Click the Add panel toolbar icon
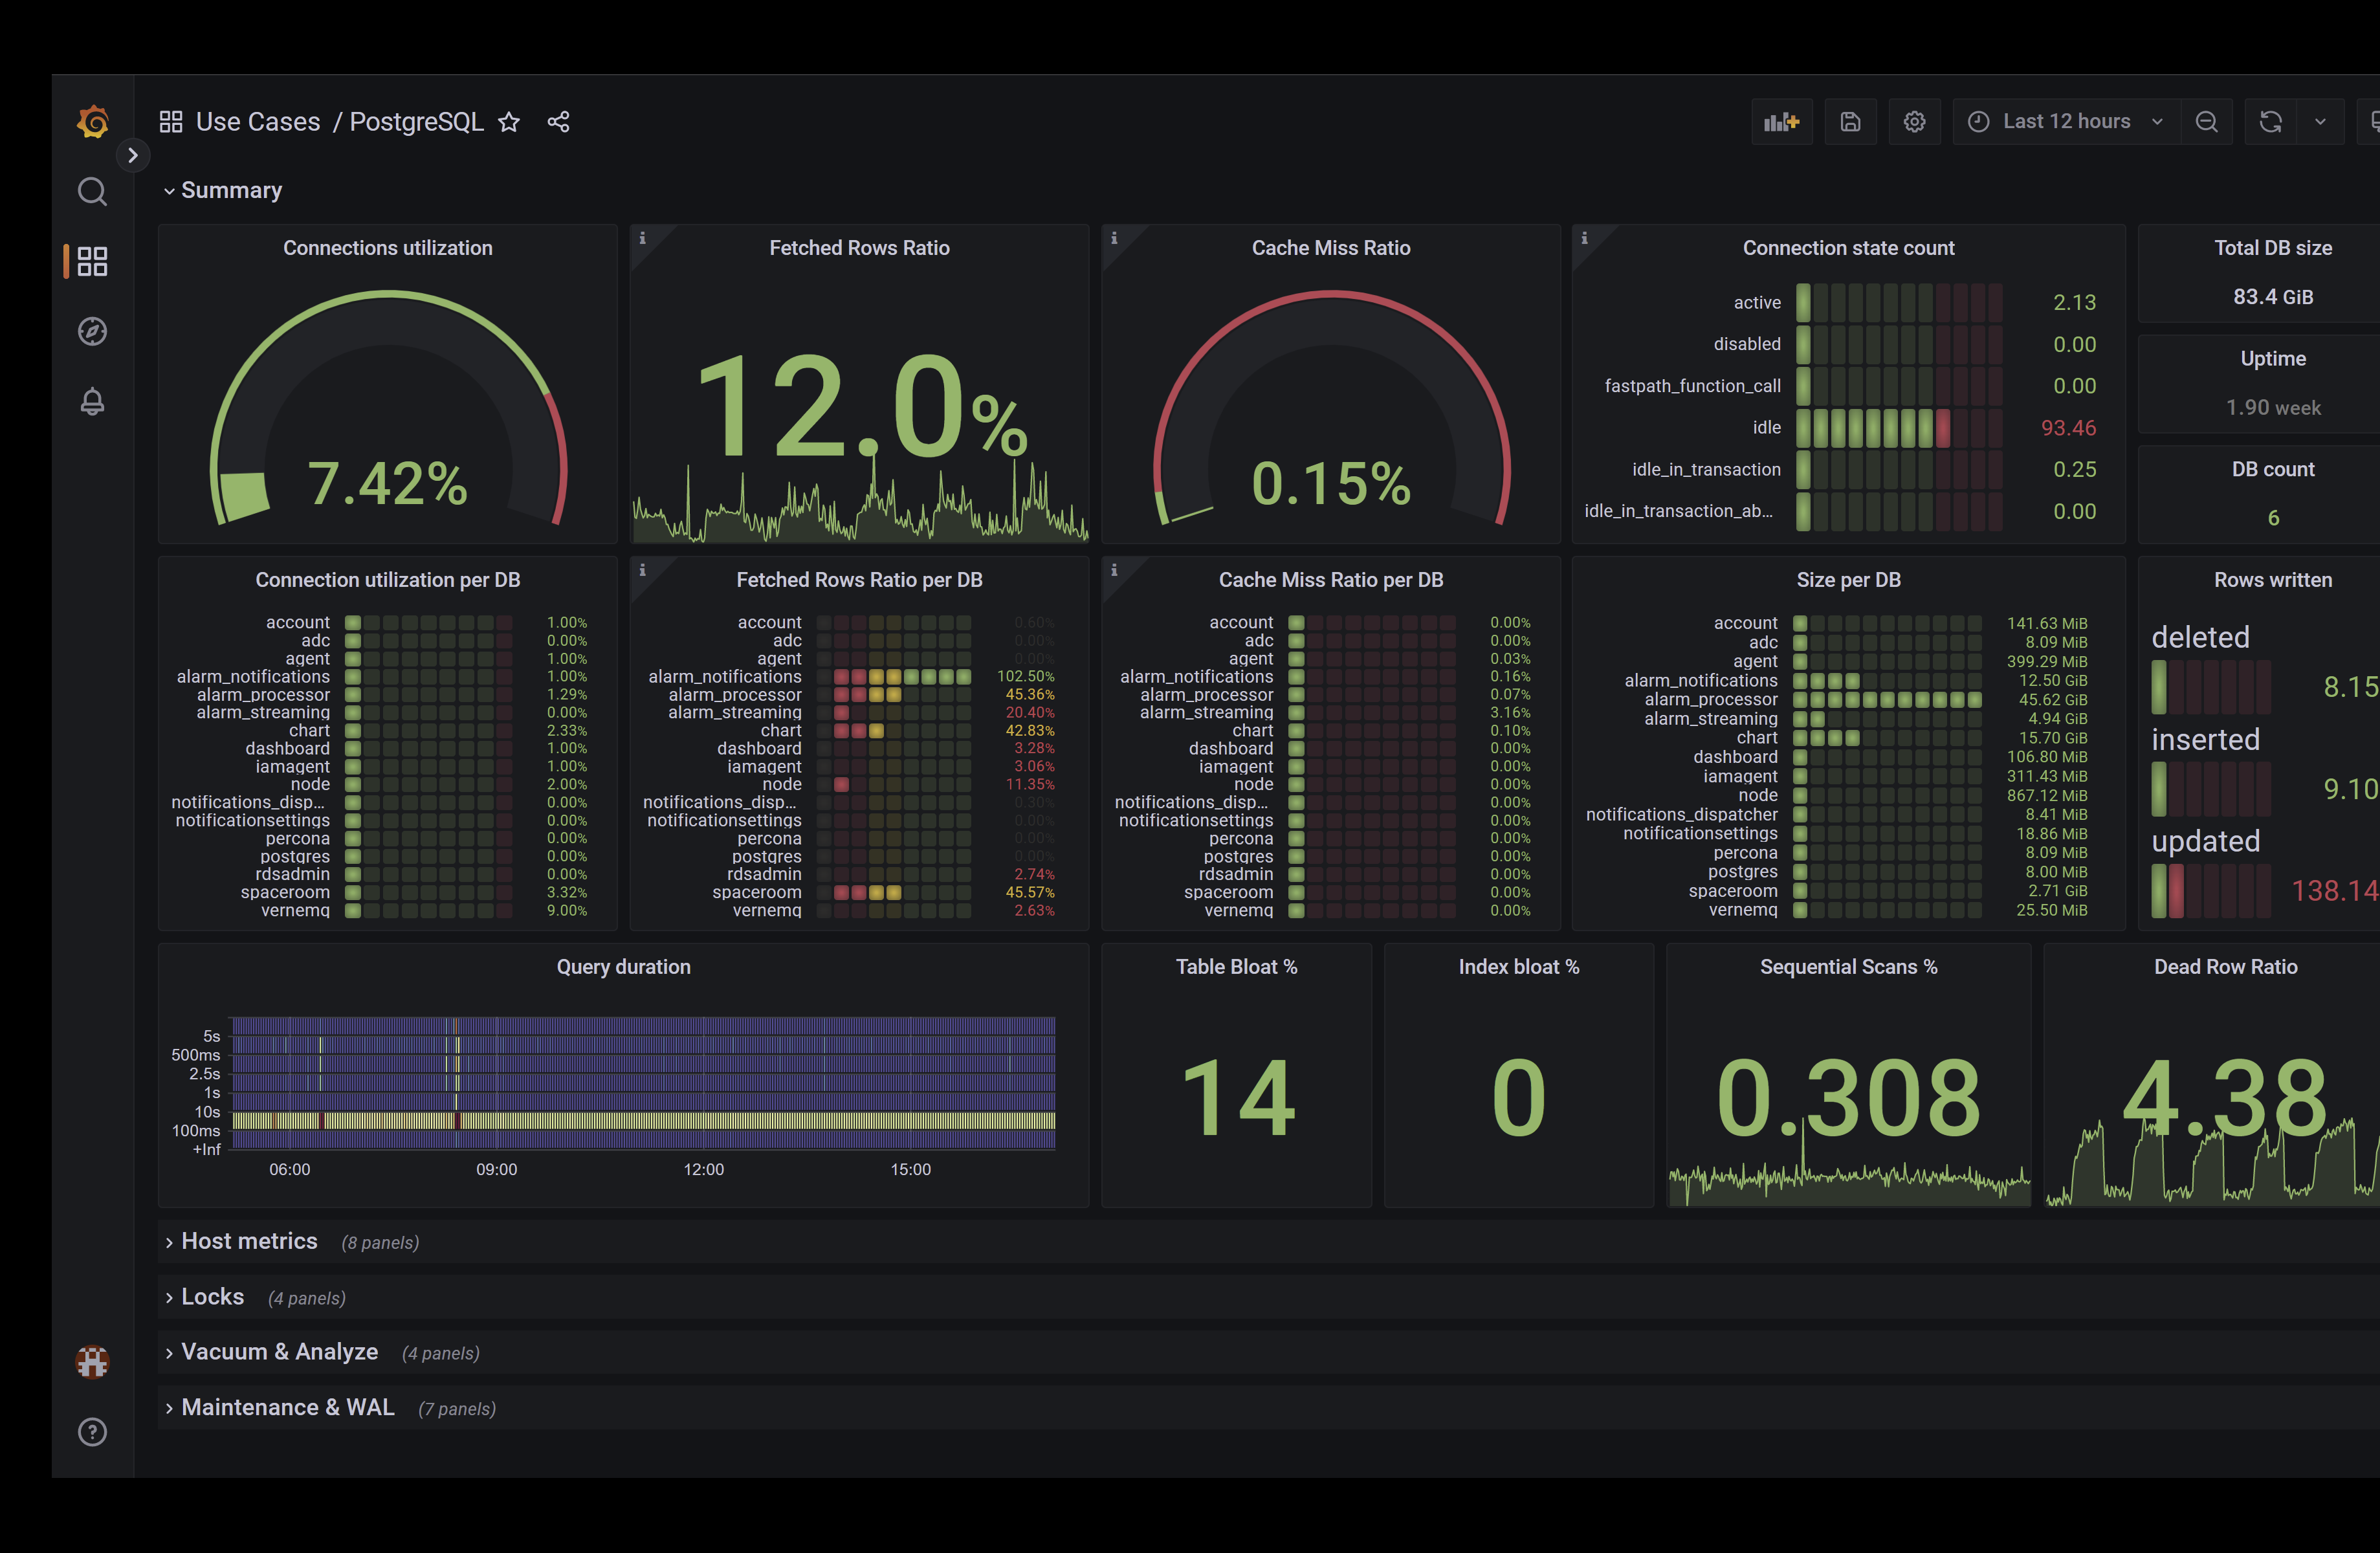2380x1553 pixels. click(x=1781, y=122)
